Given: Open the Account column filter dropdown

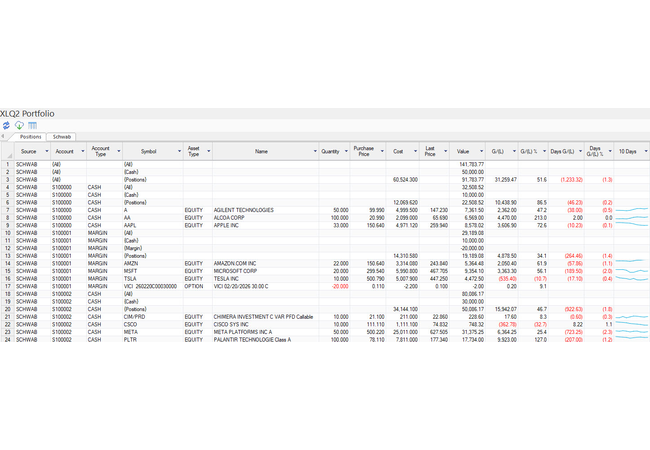Looking at the screenshot, I should coord(82,151).
